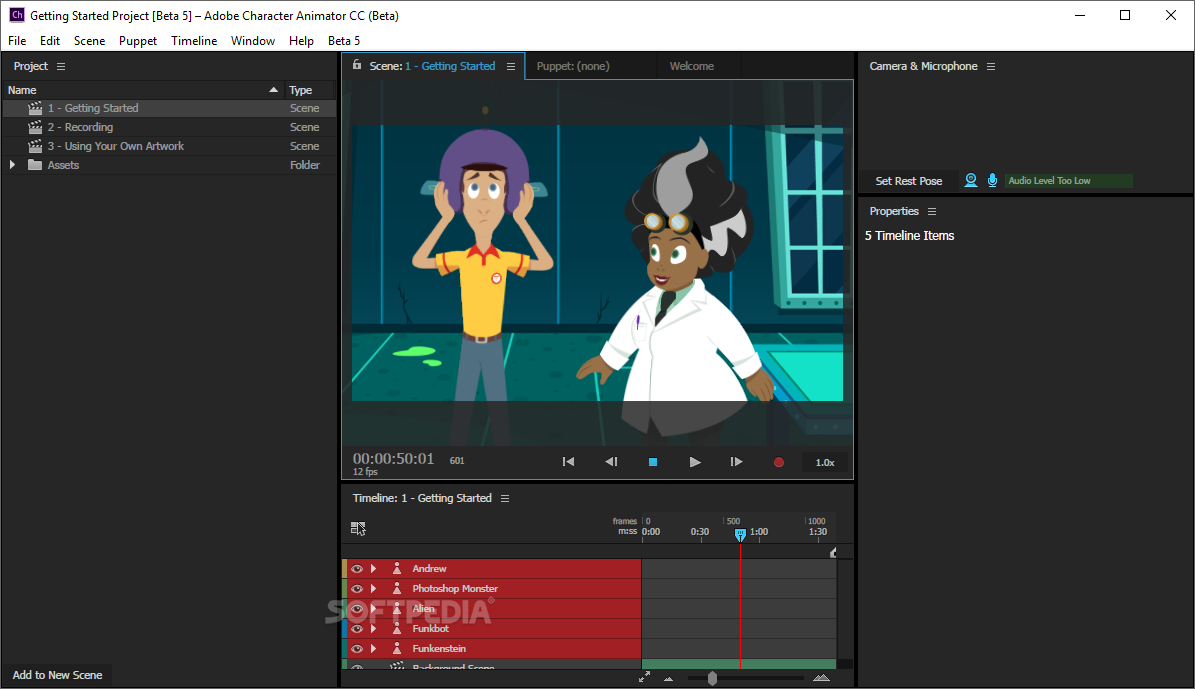Screen dimensions: 1195x689
Task: Expand the Funkenstein track
Action: (x=373, y=649)
